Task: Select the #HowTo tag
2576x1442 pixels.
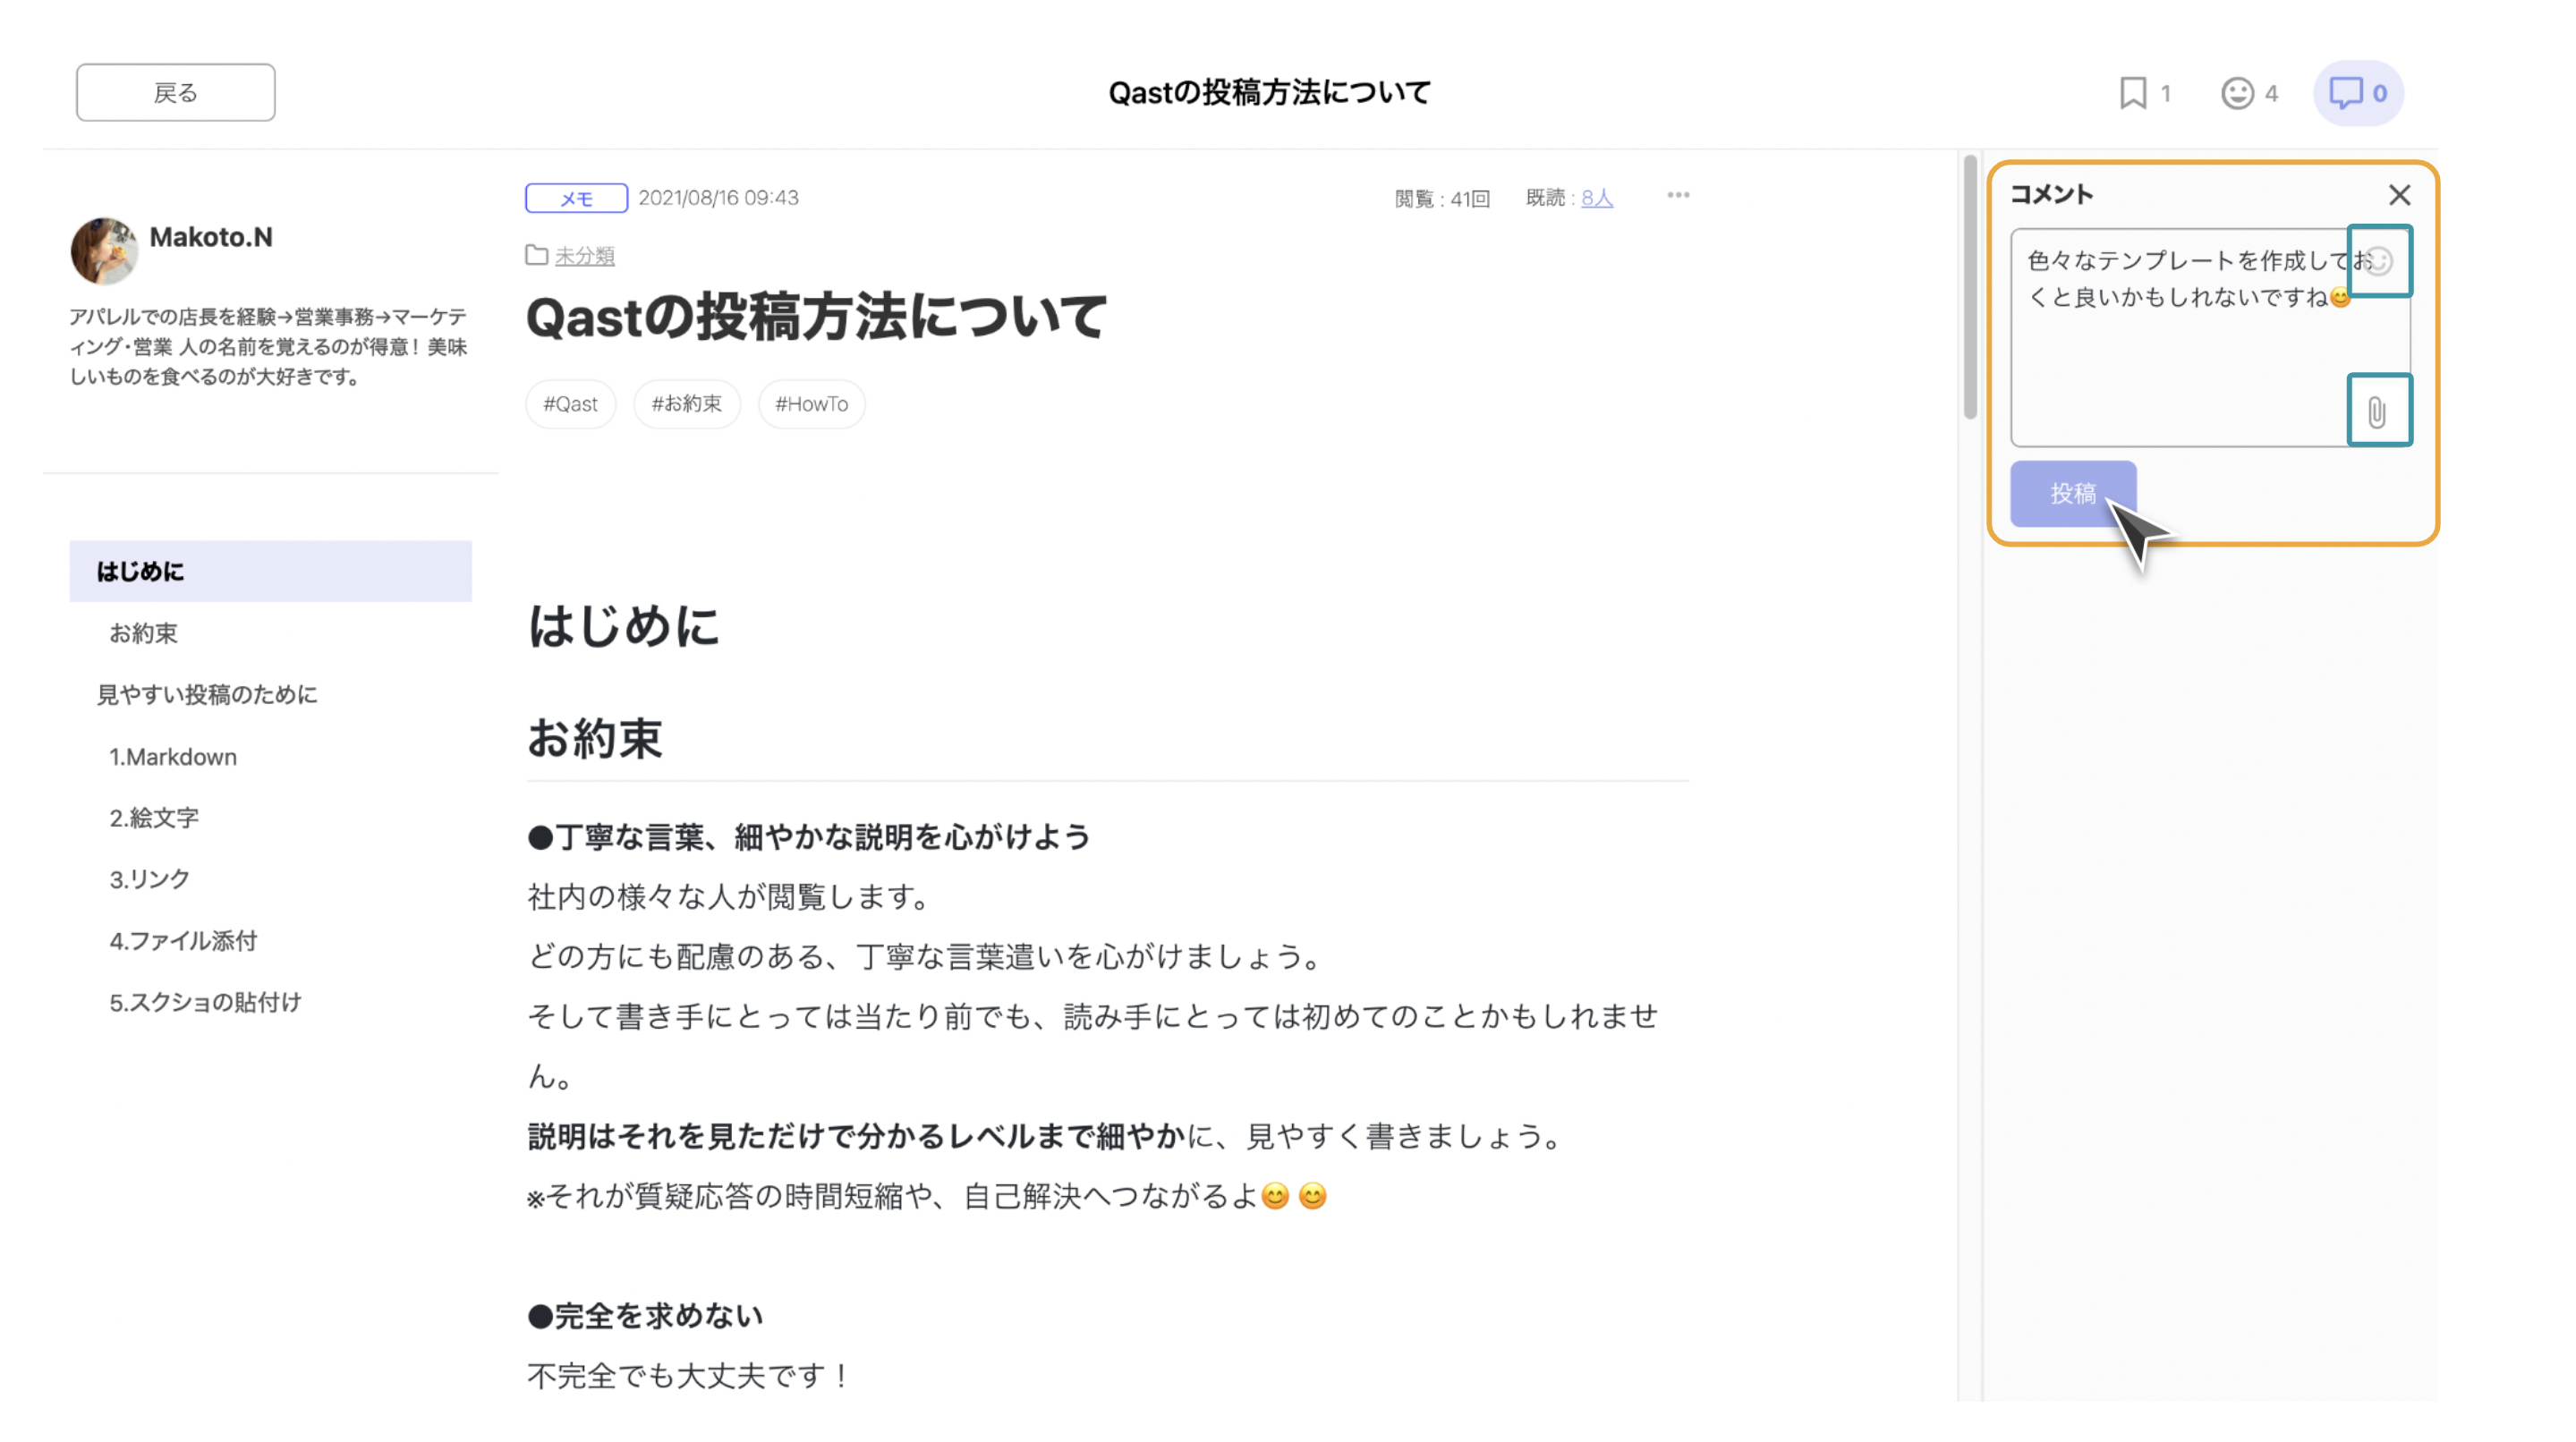Action: click(x=811, y=404)
